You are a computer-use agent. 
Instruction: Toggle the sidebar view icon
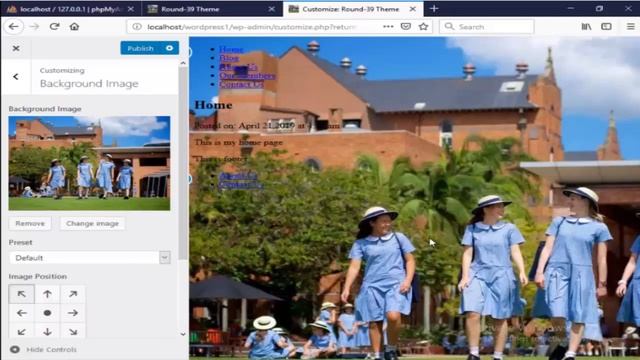click(607, 27)
